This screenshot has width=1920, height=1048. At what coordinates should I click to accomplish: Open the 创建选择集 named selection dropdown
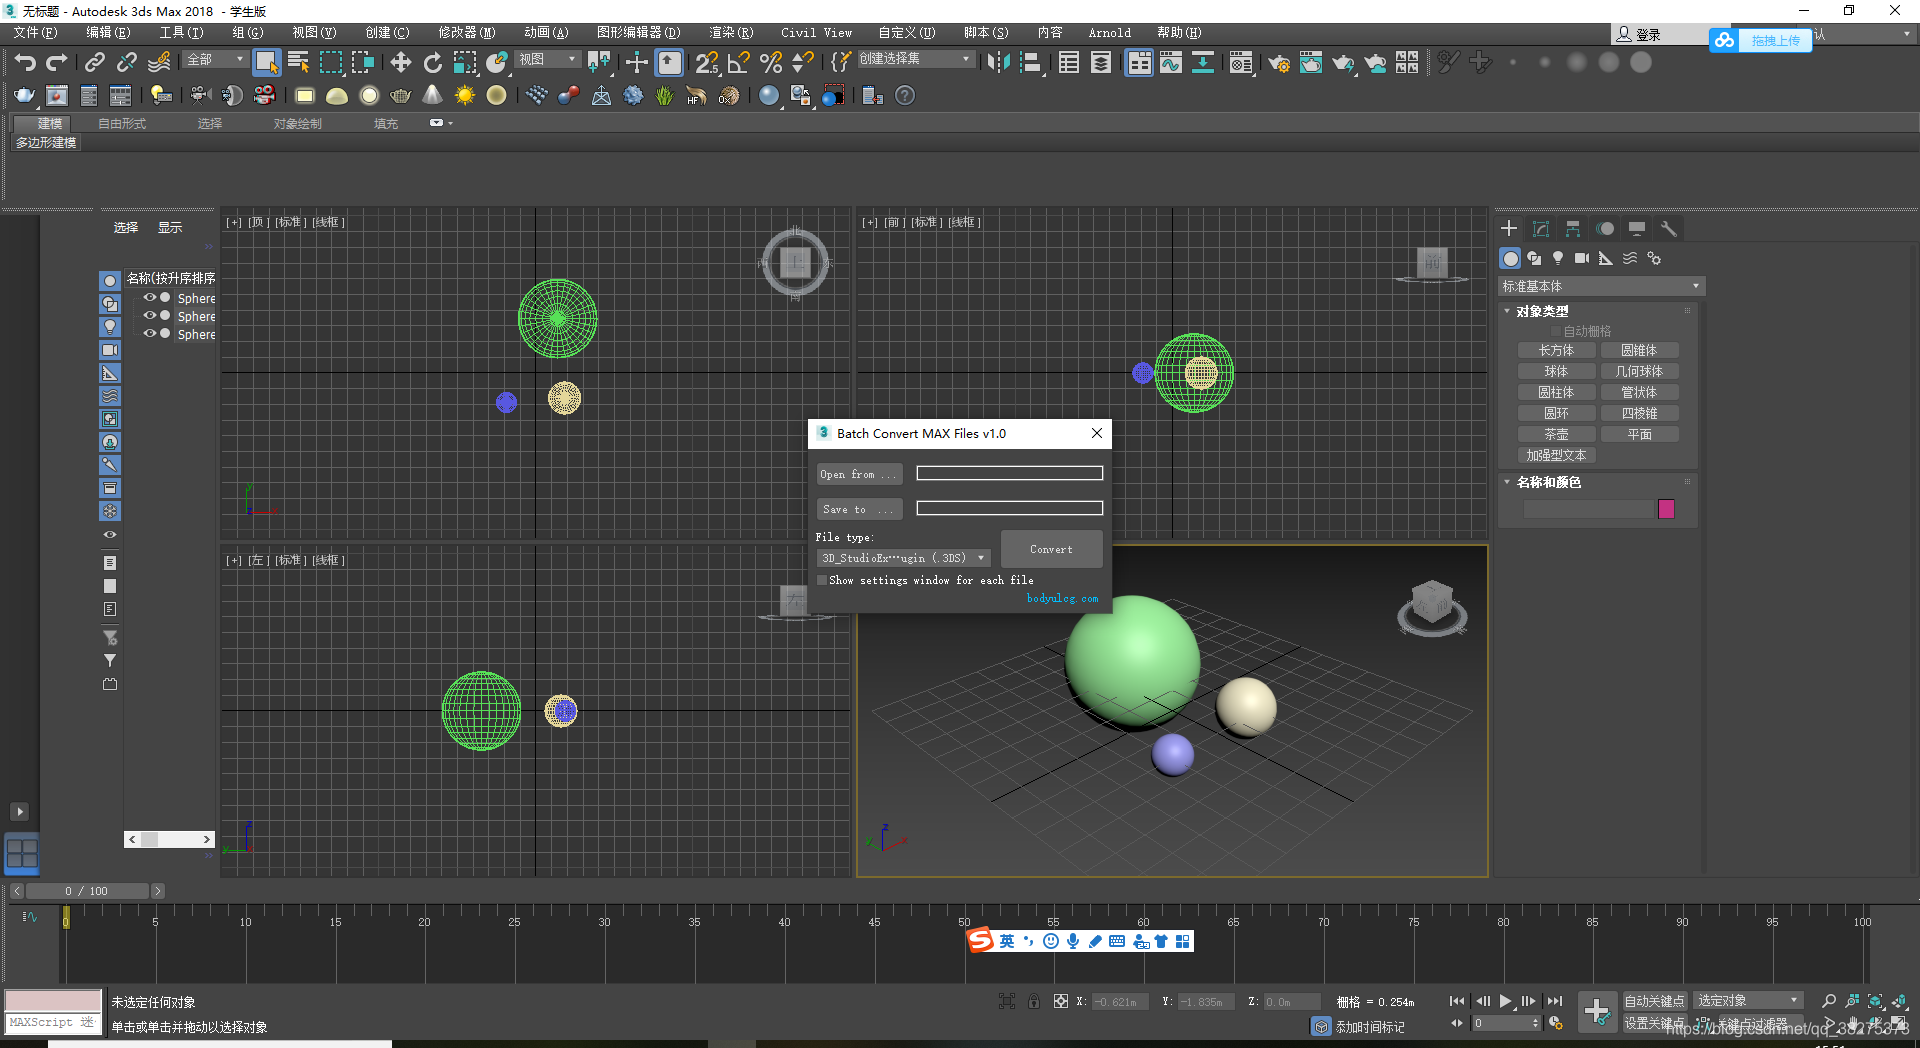[915, 59]
